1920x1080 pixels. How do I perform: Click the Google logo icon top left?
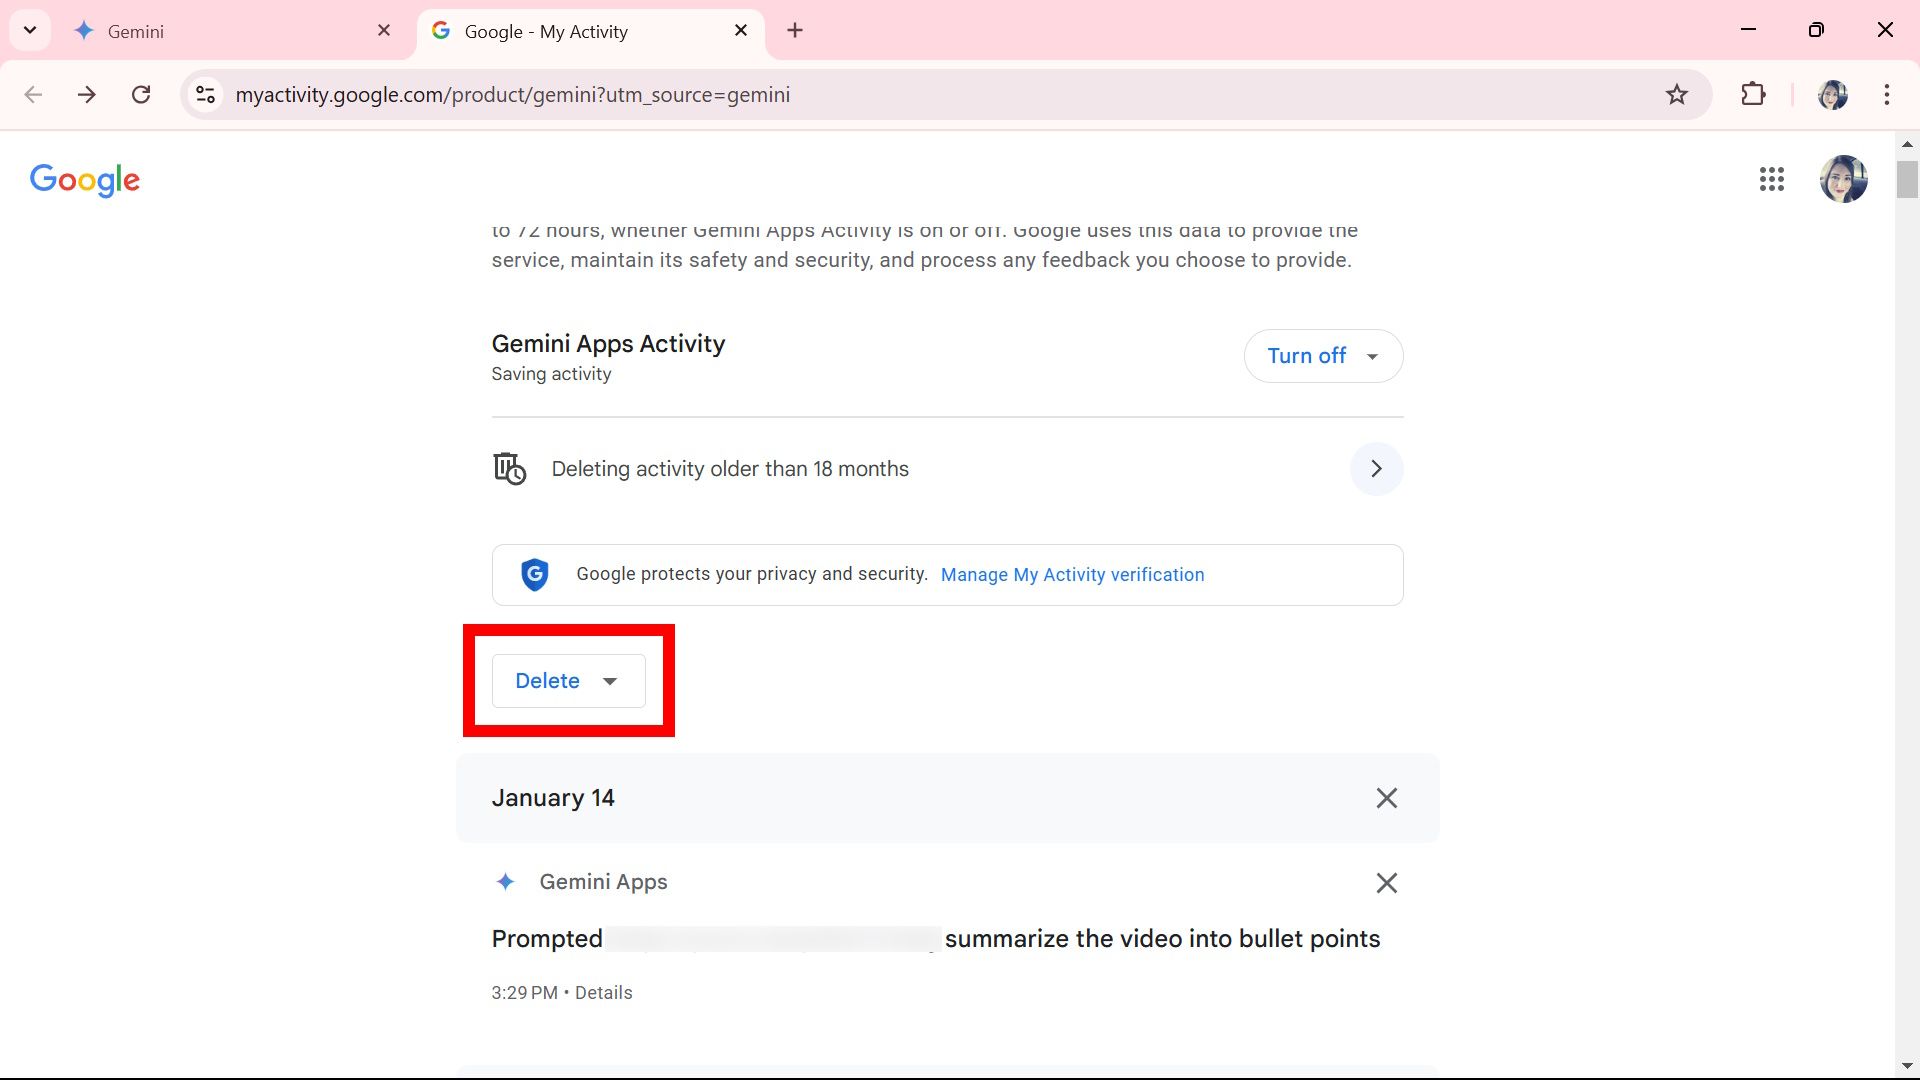pos(84,179)
